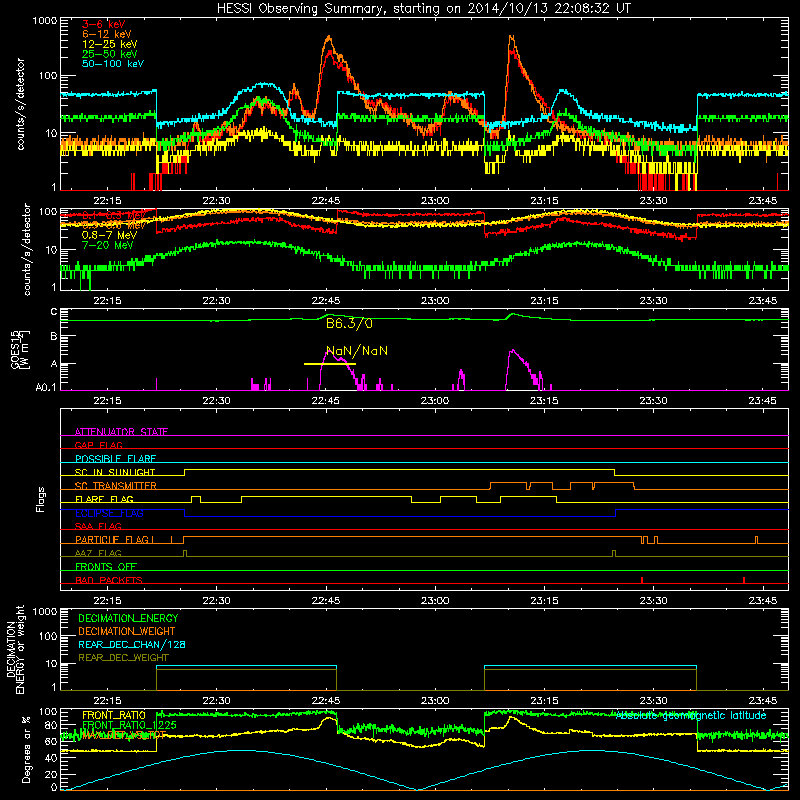This screenshot has width=800, height=800.
Task: Click the green 25-50 keV legend label
Action: click(110, 54)
